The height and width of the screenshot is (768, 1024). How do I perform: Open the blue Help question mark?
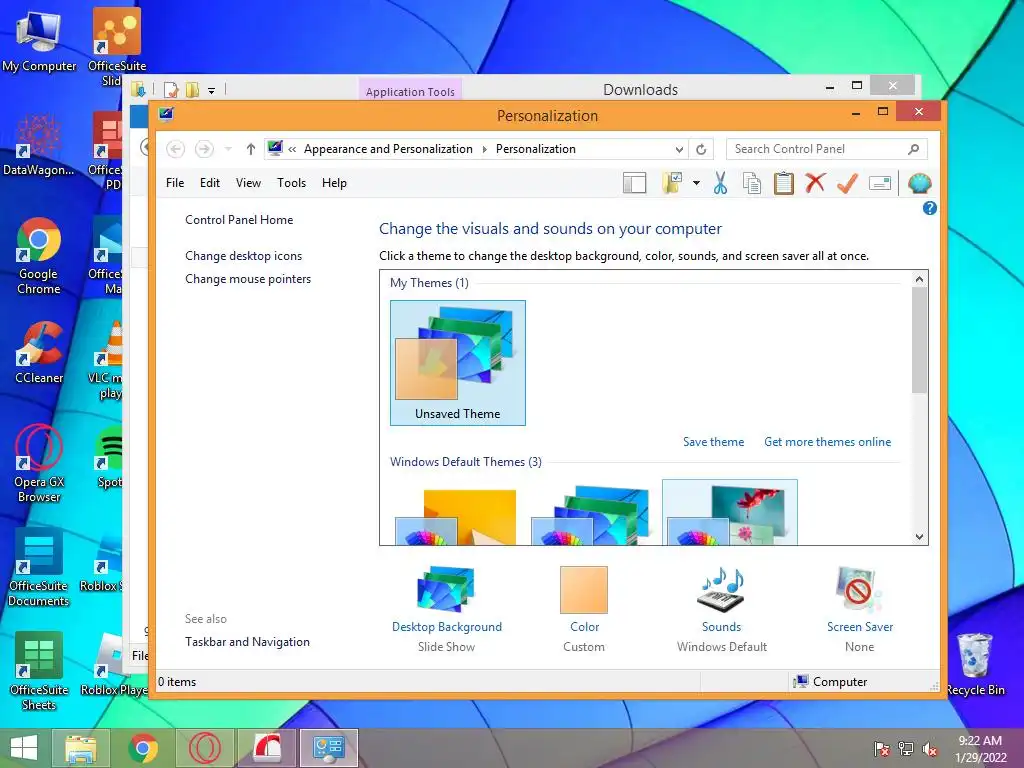pyautogui.click(x=929, y=208)
